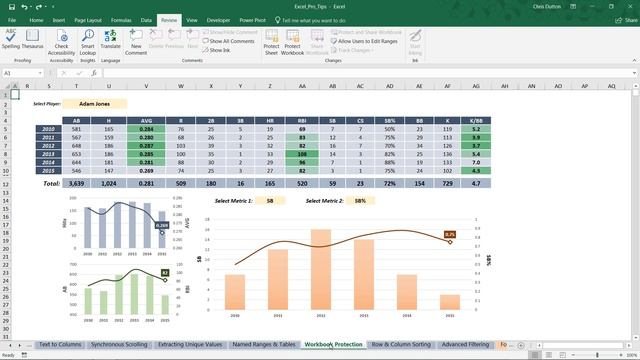Screen dimensions: 640x360
Task: Open the Synchronous Scrolling sheet tab
Action: (119, 344)
